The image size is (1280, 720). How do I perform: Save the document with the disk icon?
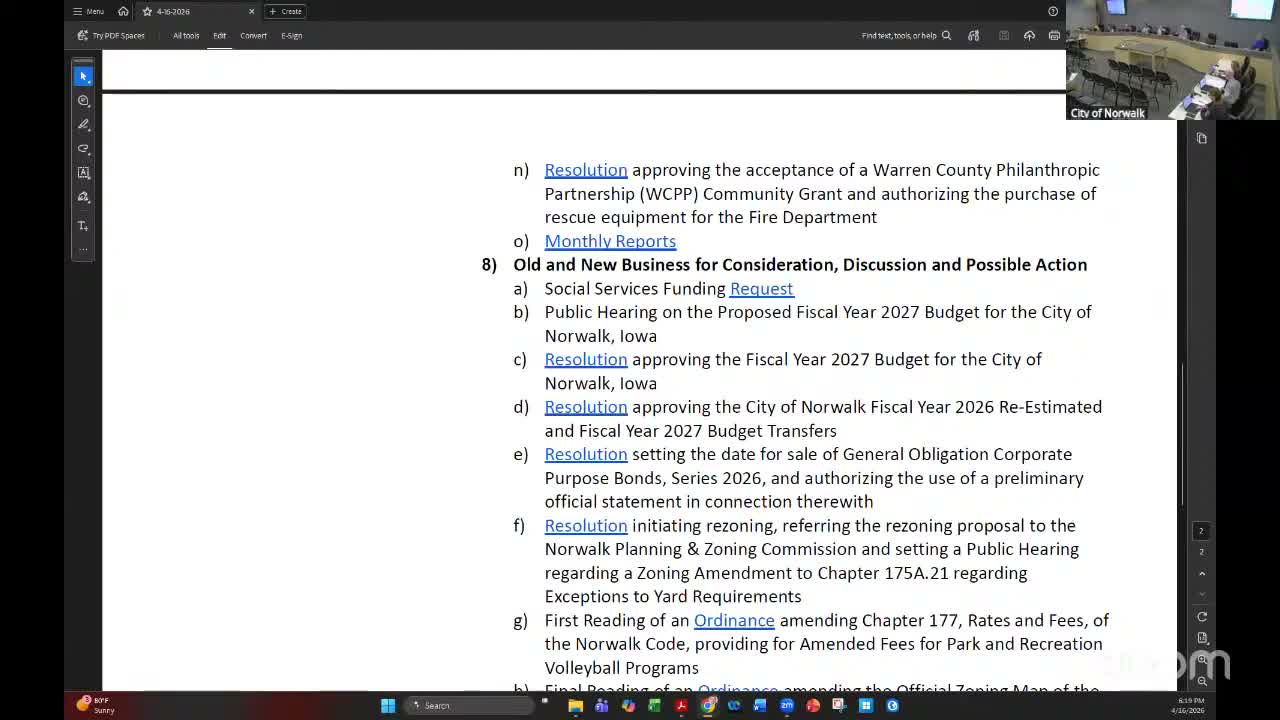(x=1004, y=35)
